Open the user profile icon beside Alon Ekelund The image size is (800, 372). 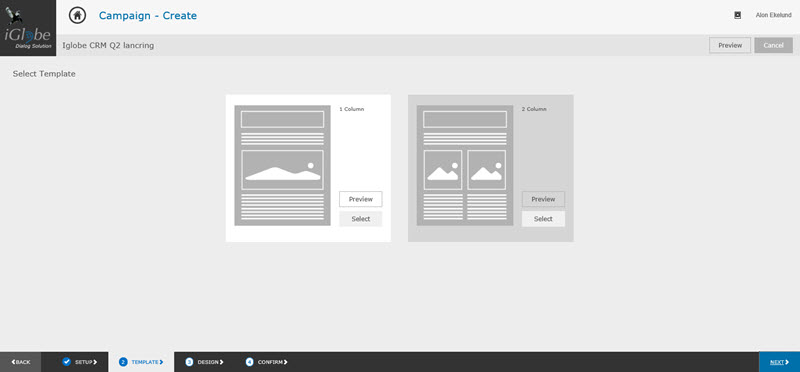pos(737,15)
